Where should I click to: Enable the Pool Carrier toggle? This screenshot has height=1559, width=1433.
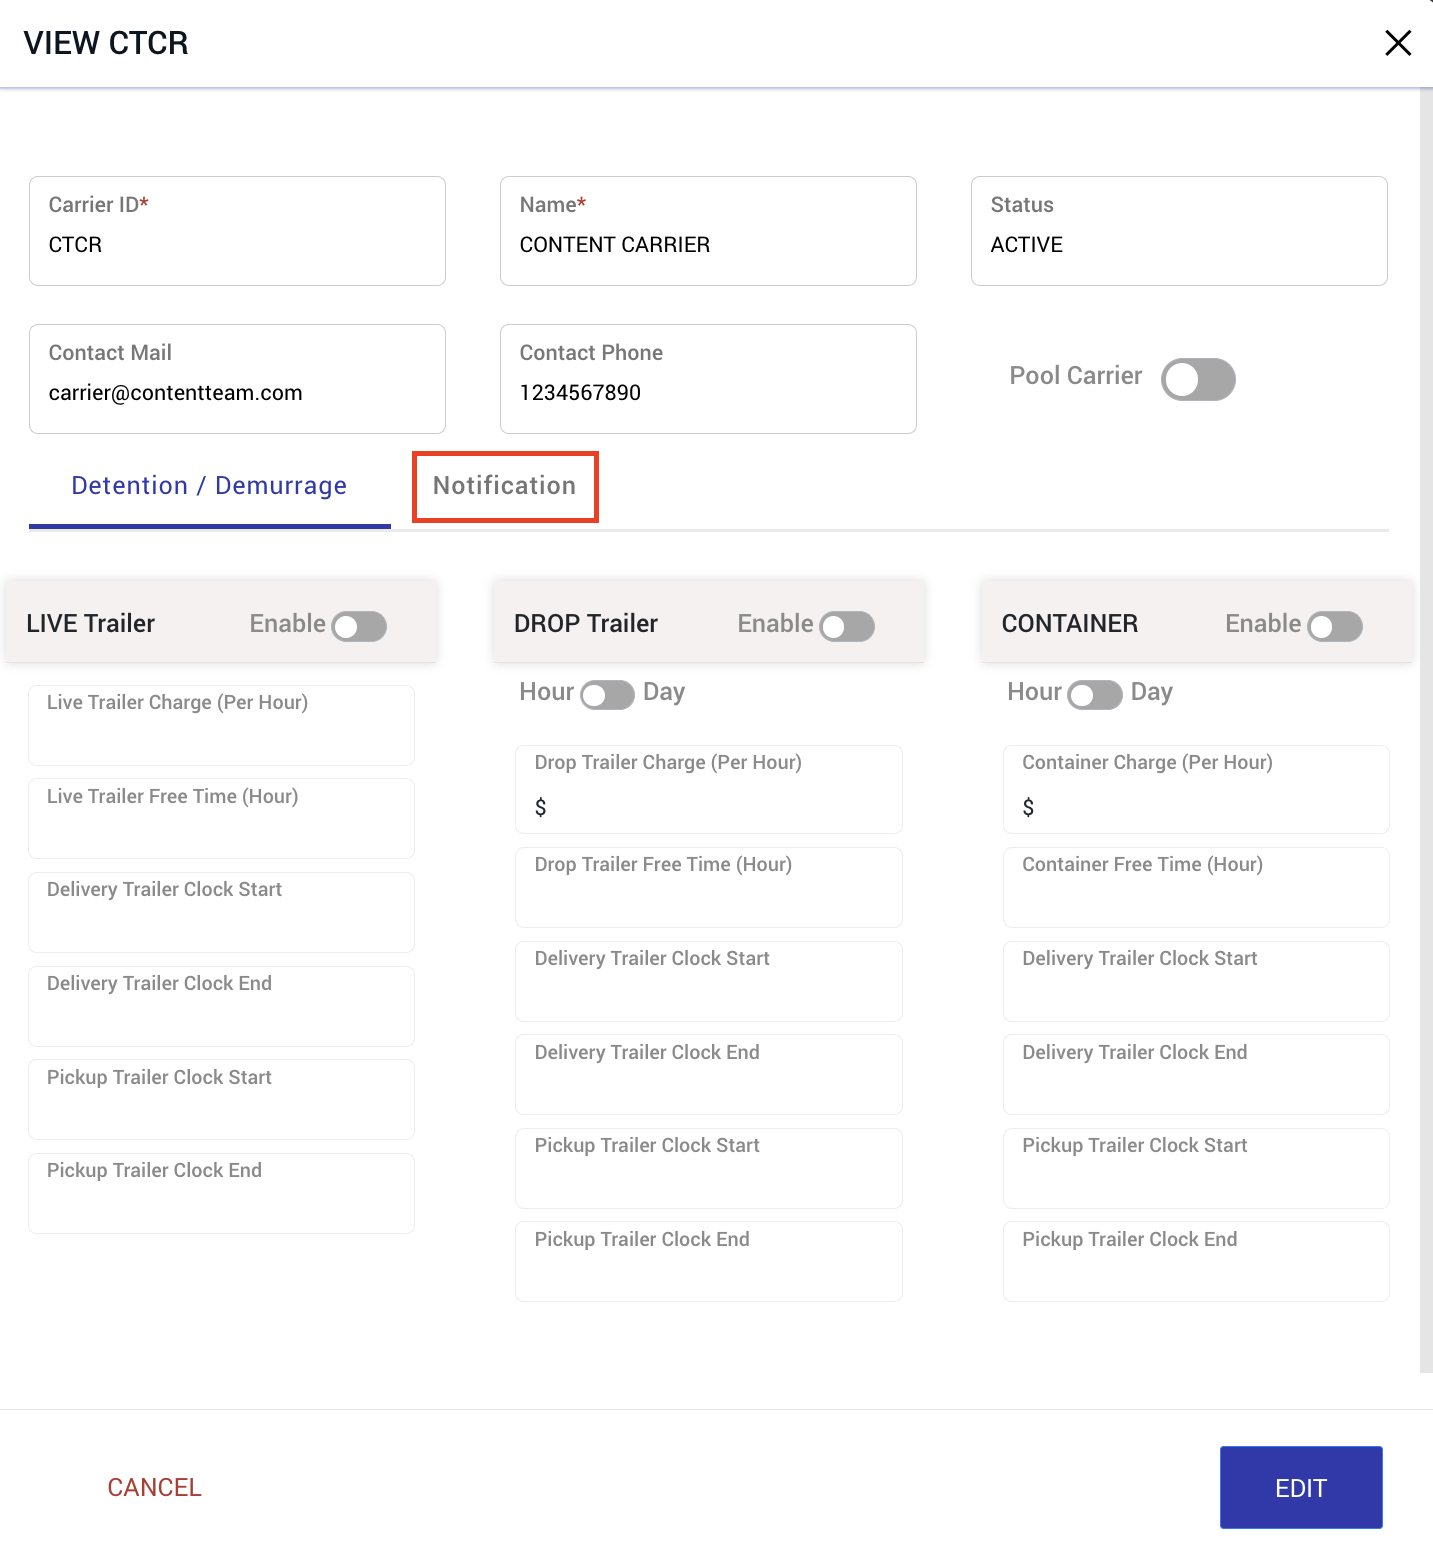pyautogui.click(x=1197, y=379)
